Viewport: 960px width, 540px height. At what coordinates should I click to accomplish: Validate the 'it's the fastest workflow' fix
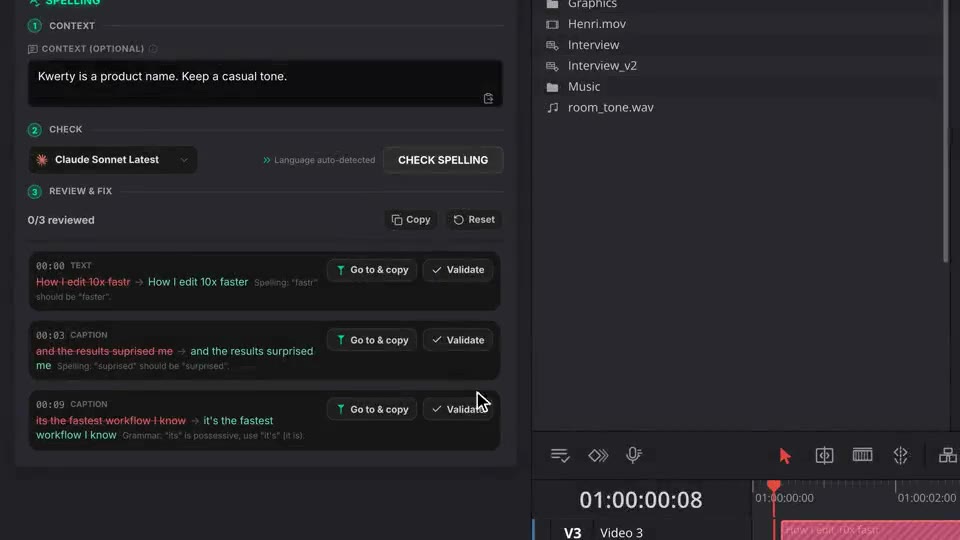[458, 409]
